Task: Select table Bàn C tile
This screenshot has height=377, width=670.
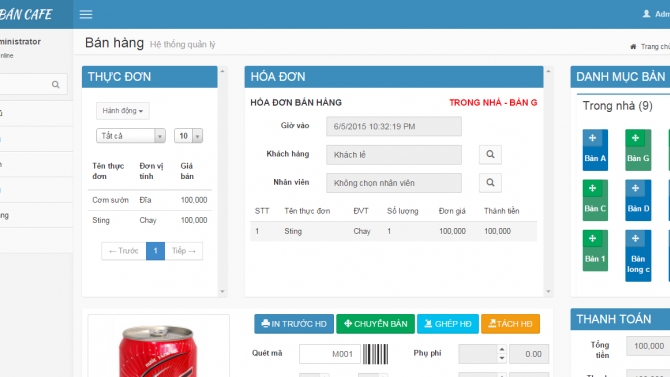Action: pos(595,200)
